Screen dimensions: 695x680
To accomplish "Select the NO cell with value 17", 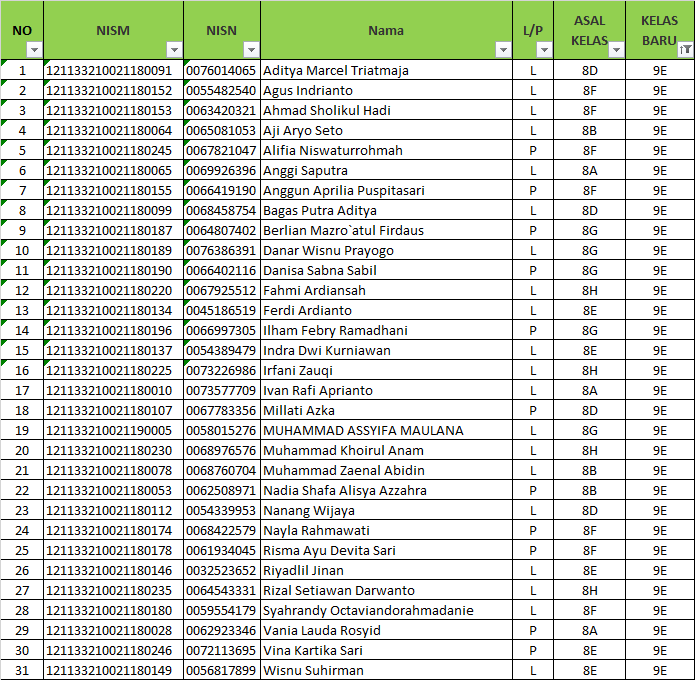I will (x=22, y=391).
